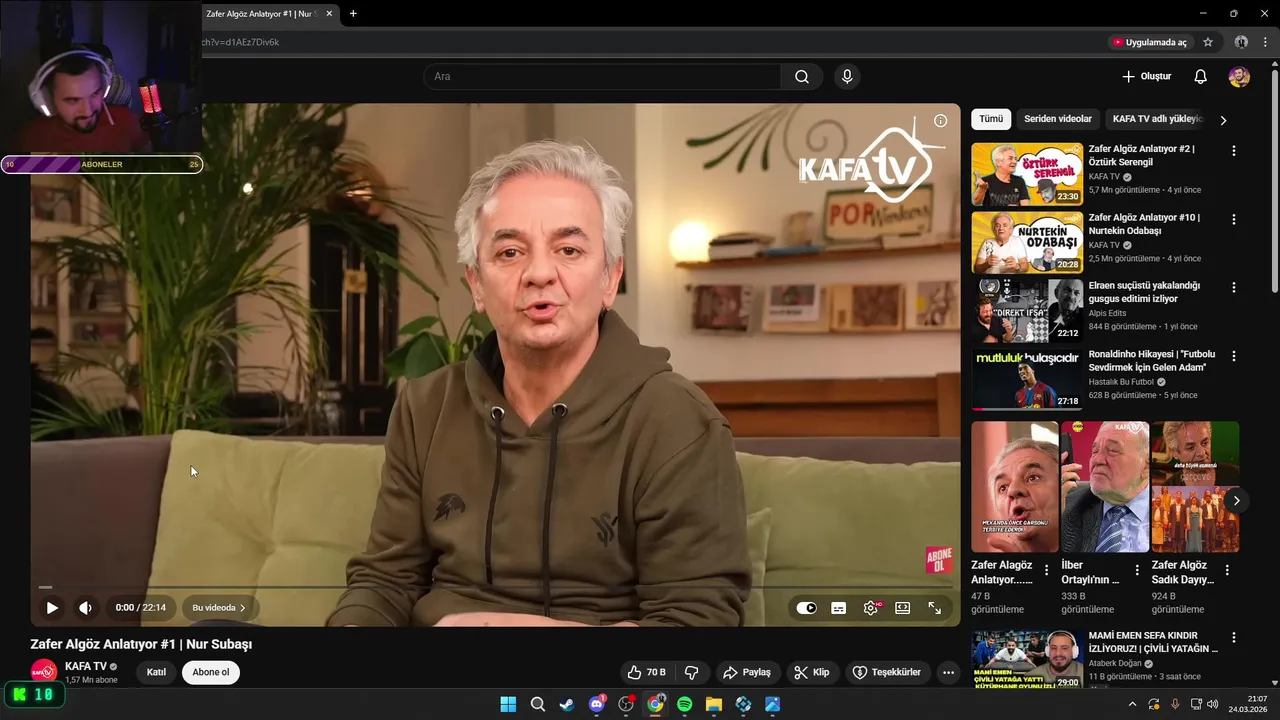Show next shorts with carousel arrow

1236,501
